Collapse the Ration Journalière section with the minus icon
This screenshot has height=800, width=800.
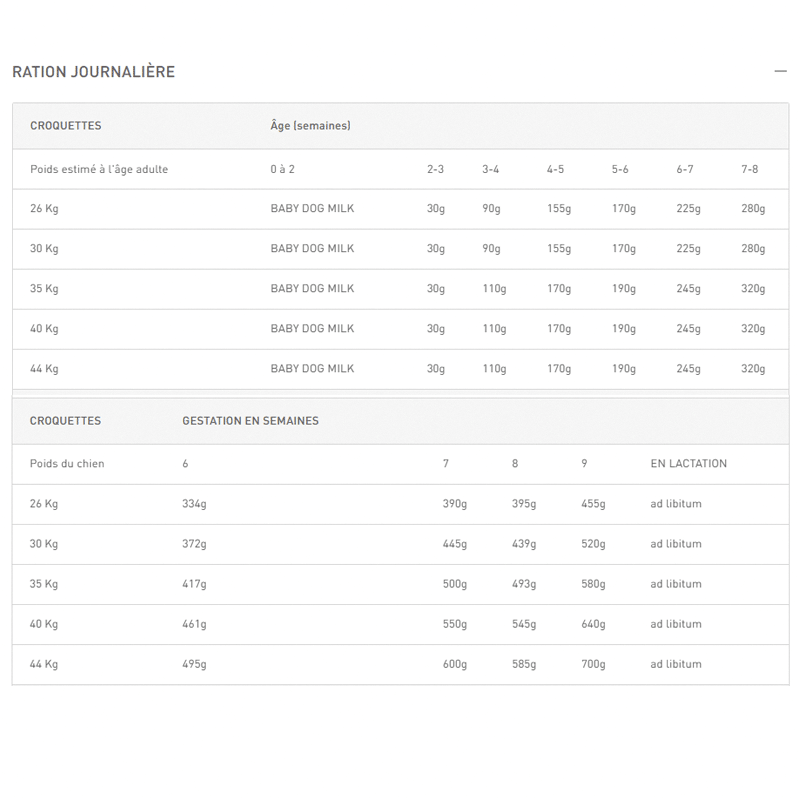(781, 72)
